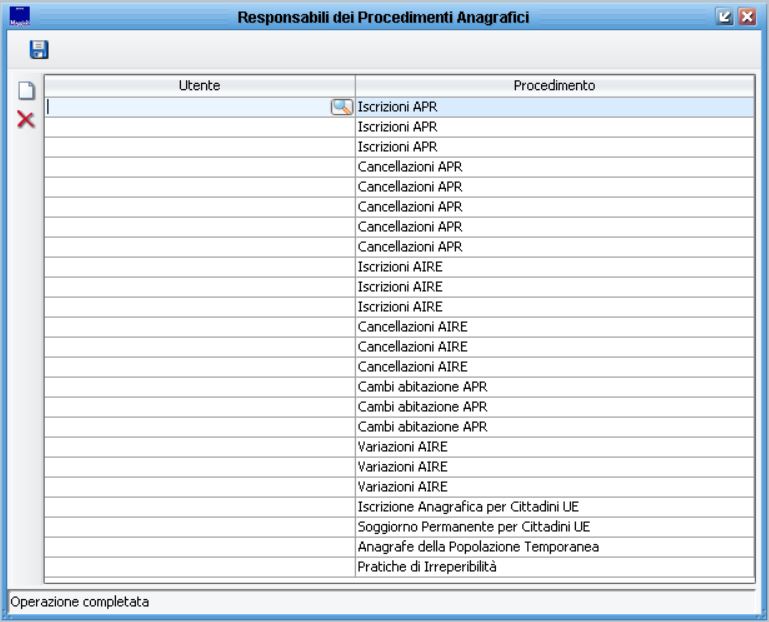Open user lookup with the magnifier icon
Screen dimensions: 769x622
pos(342,107)
